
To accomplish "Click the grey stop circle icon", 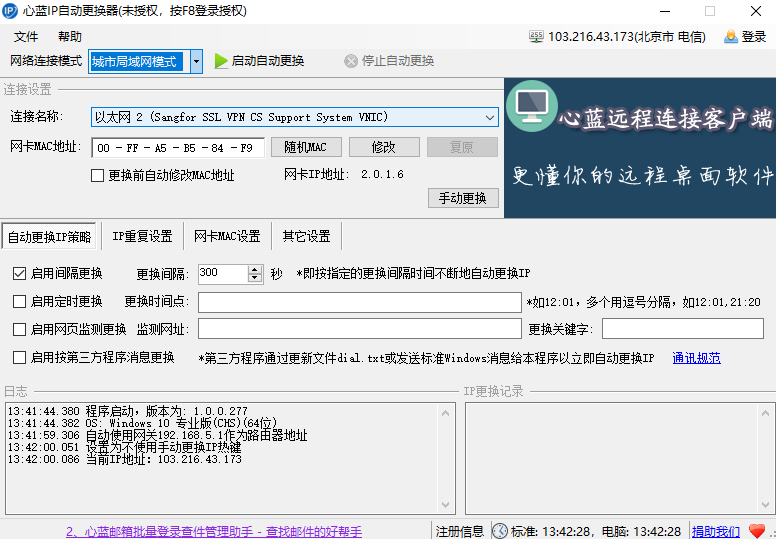I will (x=351, y=61).
